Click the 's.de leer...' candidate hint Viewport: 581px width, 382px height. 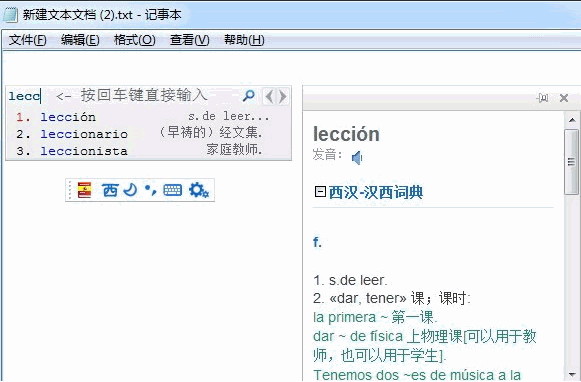tap(229, 117)
